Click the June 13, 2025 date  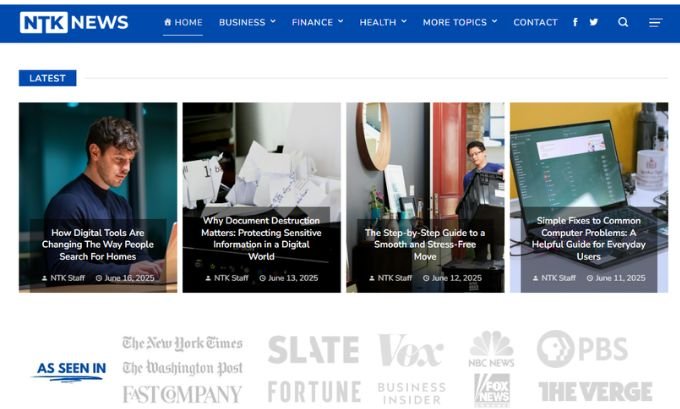289,278
